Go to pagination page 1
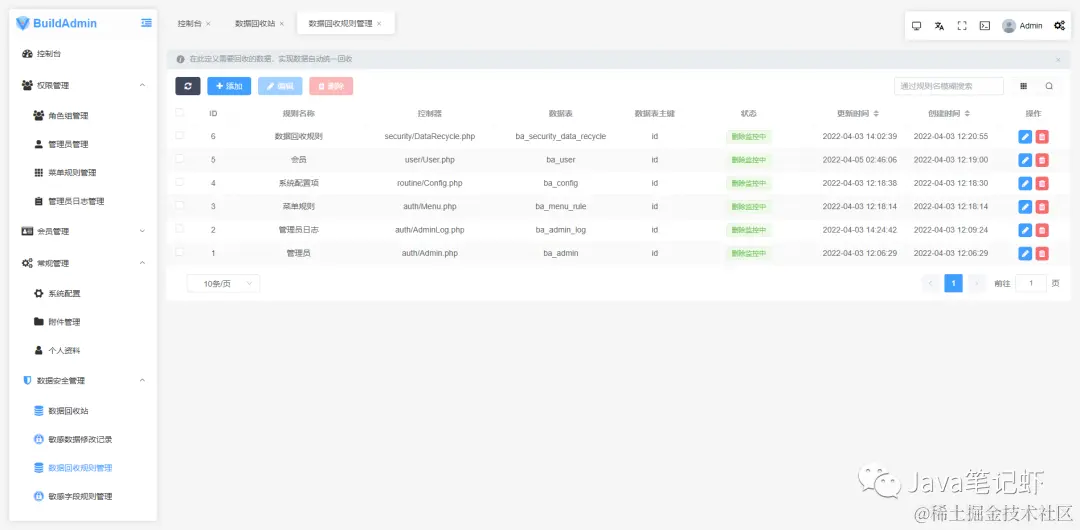Image resolution: width=1080 pixels, height=530 pixels. point(953,283)
